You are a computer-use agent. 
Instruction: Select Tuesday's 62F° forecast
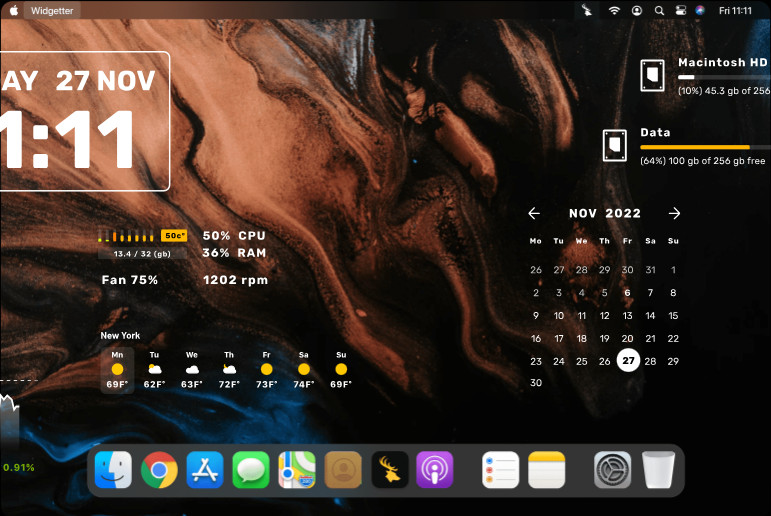[x=154, y=370]
